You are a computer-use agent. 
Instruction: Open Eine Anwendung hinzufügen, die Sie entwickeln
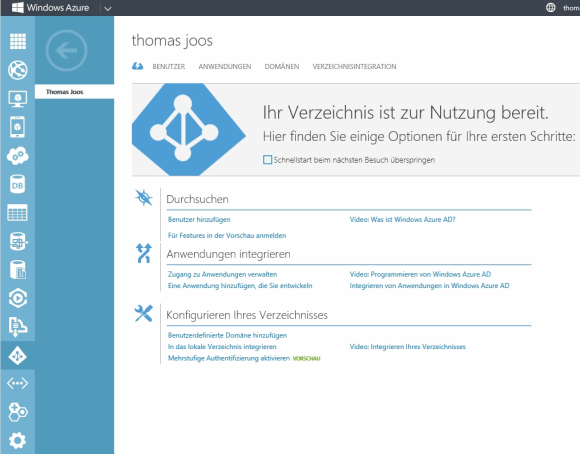240,286
